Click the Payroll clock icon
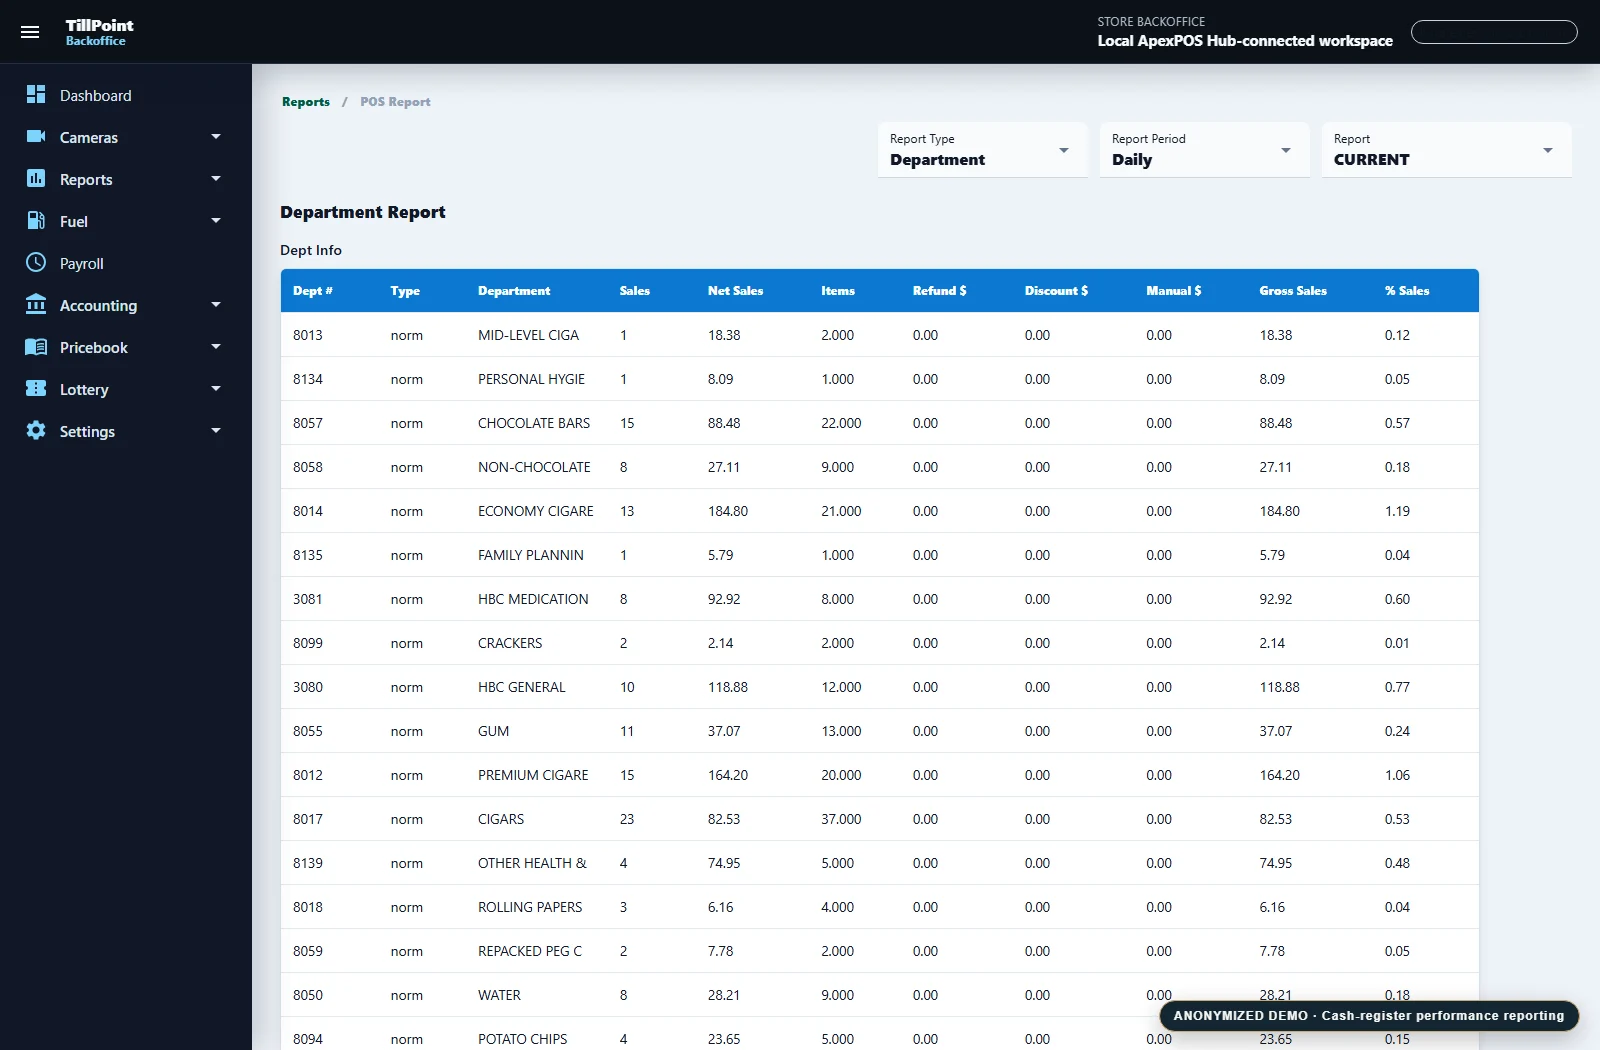The width and height of the screenshot is (1600, 1050). coord(36,262)
